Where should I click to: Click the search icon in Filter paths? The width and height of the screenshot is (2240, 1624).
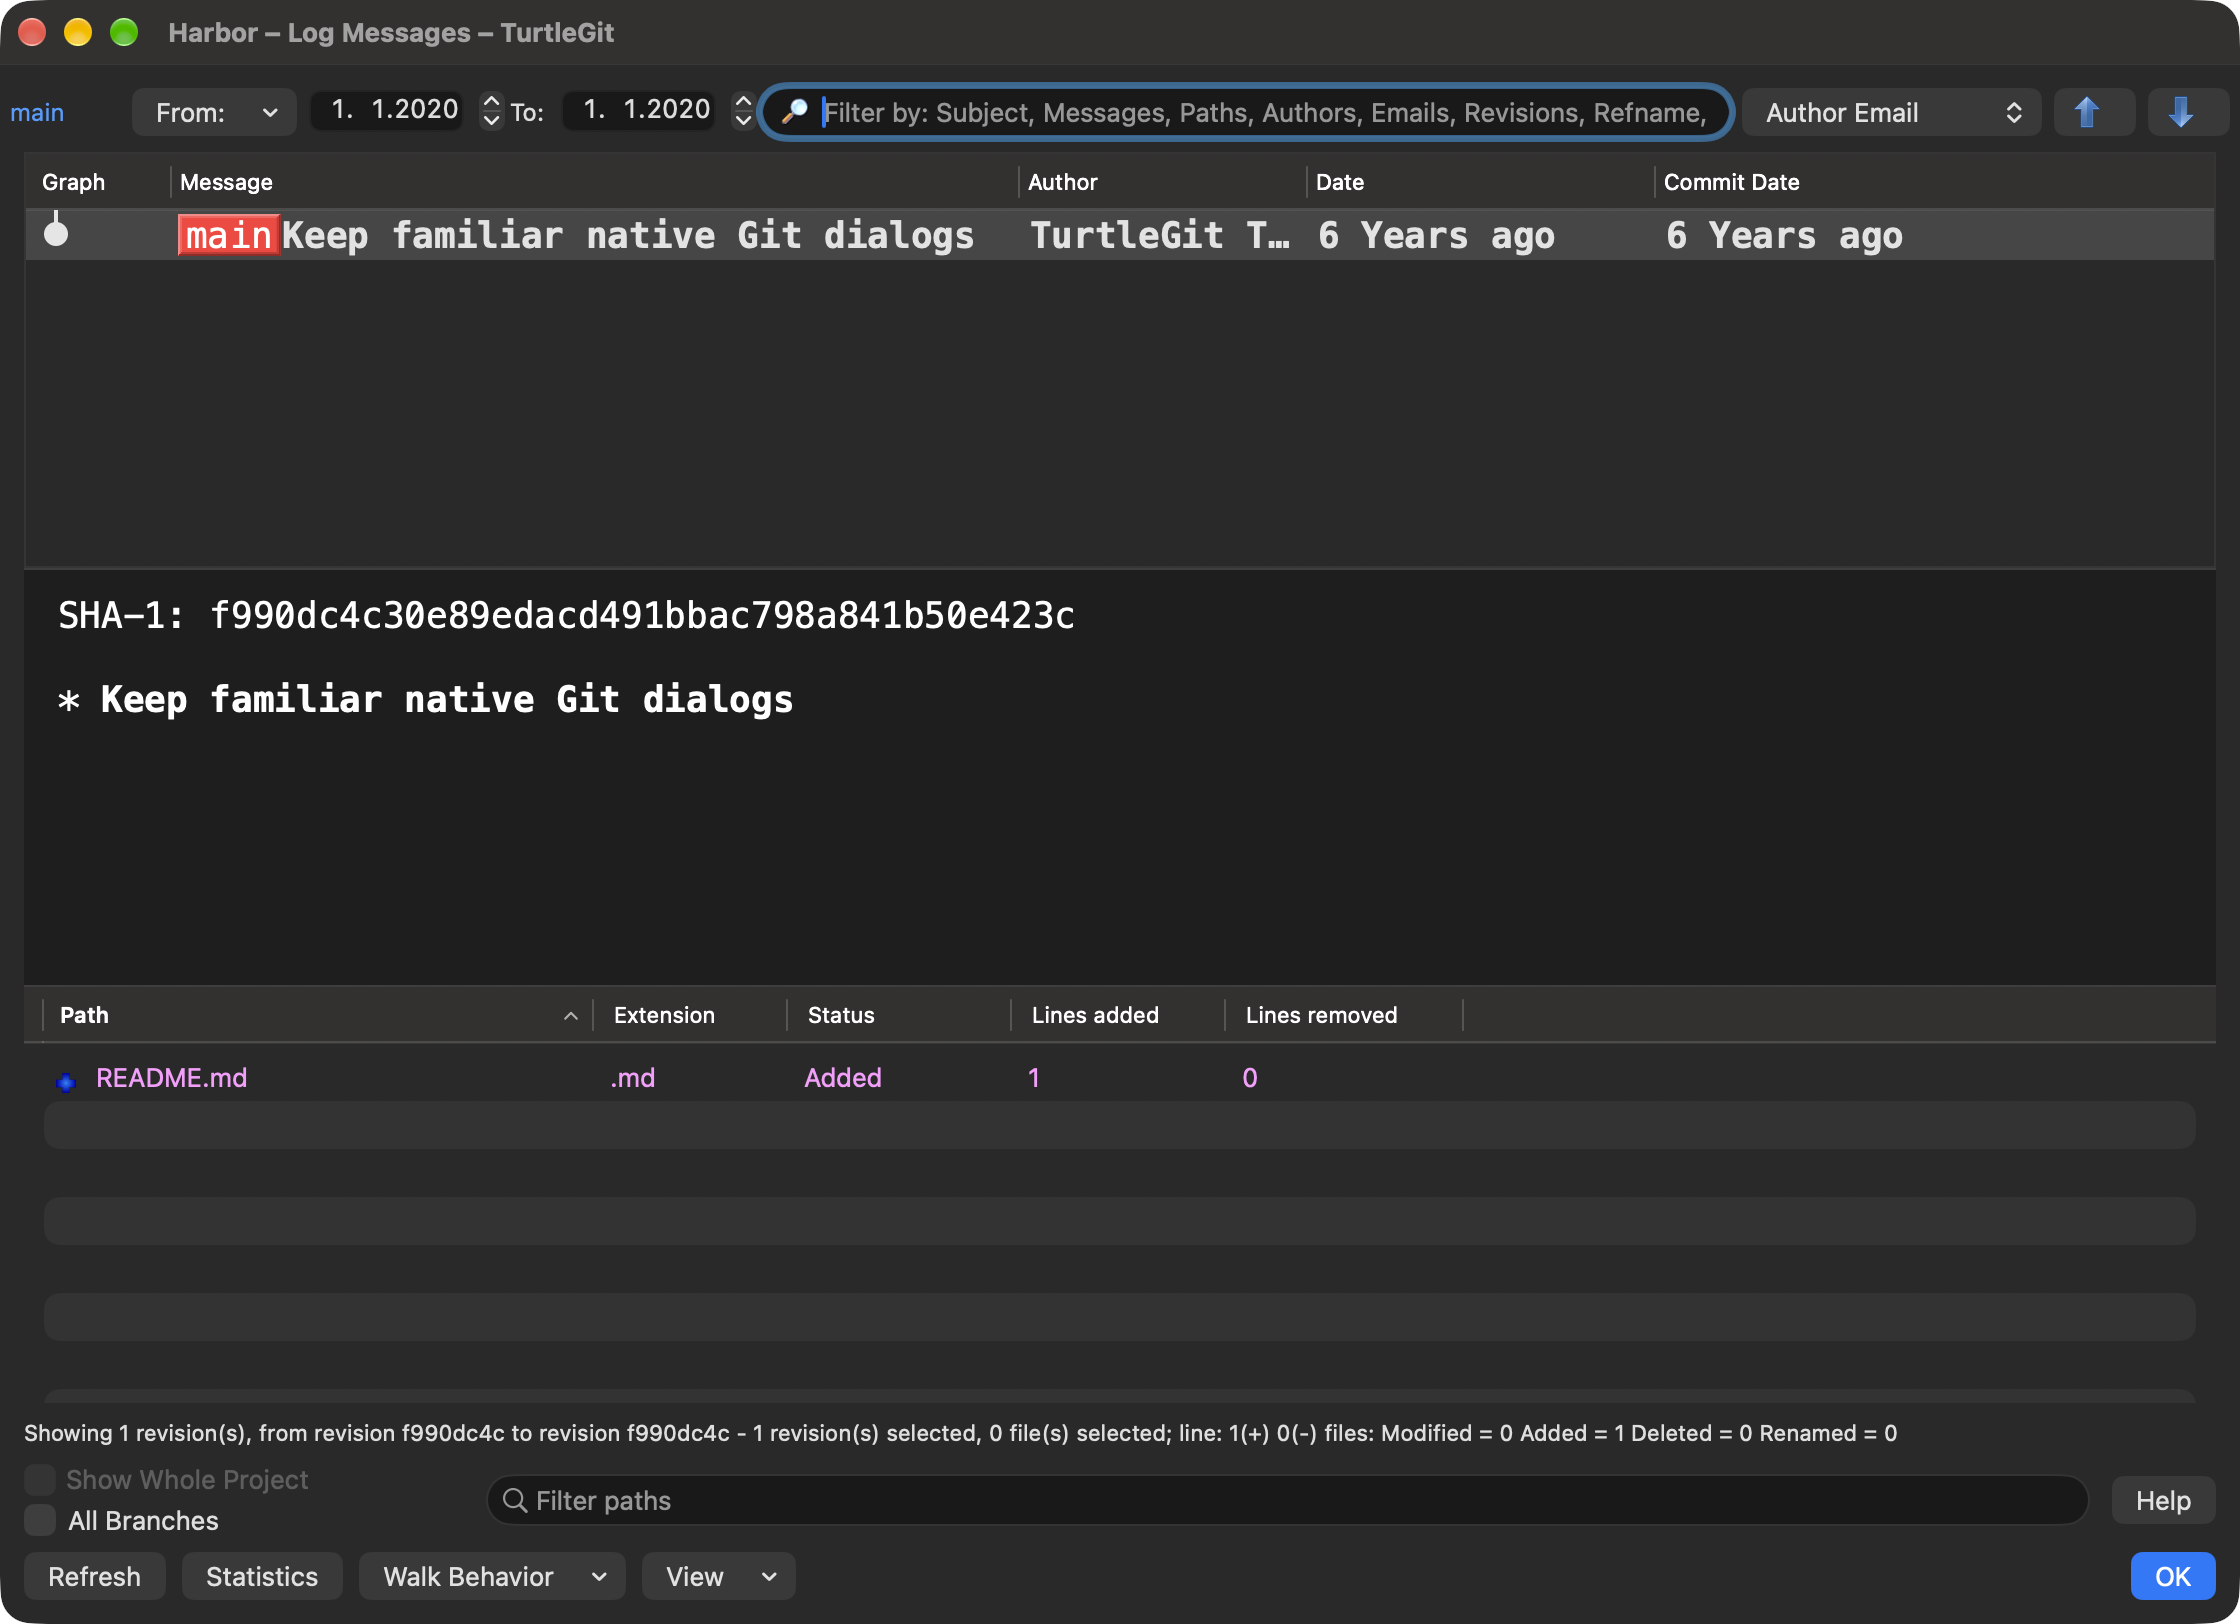(x=514, y=1500)
